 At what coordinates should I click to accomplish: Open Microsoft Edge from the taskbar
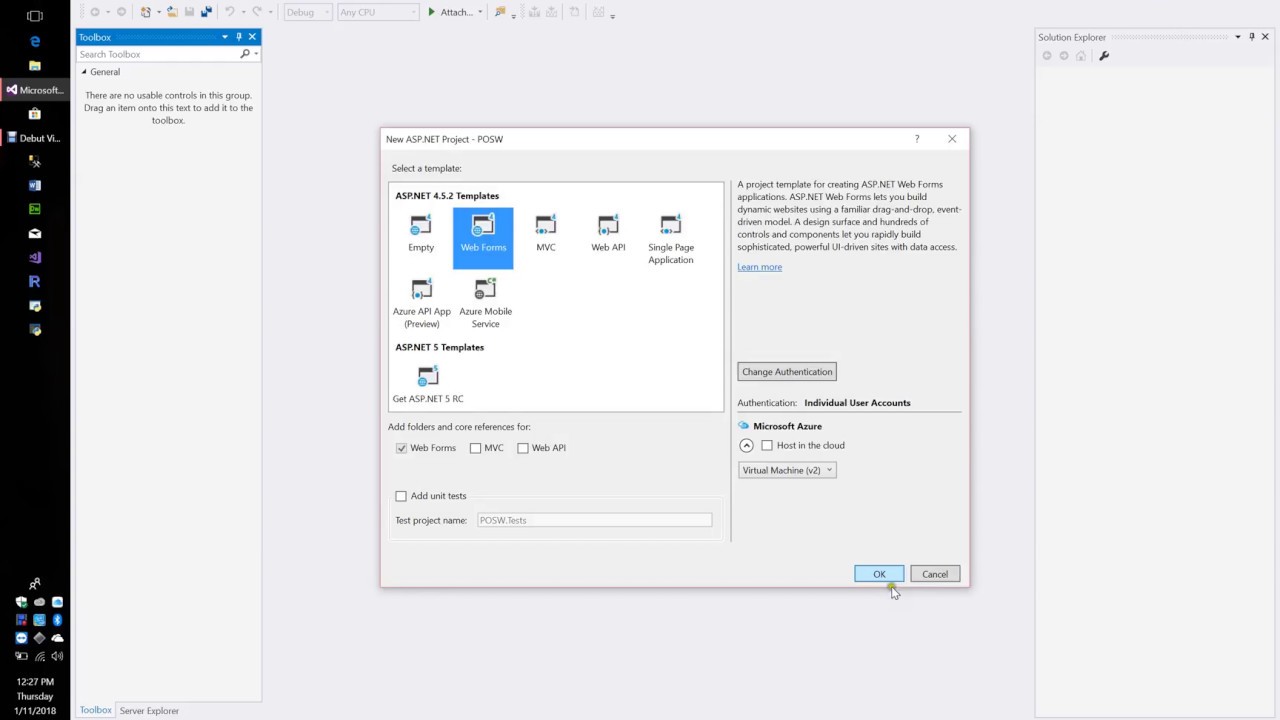(x=35, y=41)
